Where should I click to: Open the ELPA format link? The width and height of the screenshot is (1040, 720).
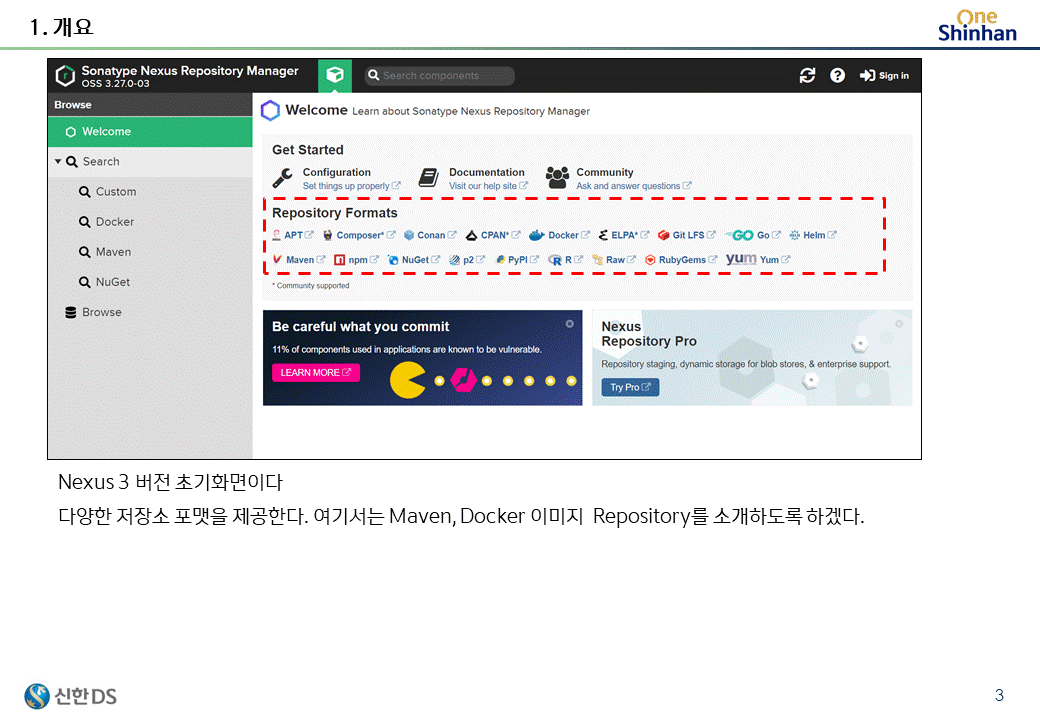(x=623, y=235)
